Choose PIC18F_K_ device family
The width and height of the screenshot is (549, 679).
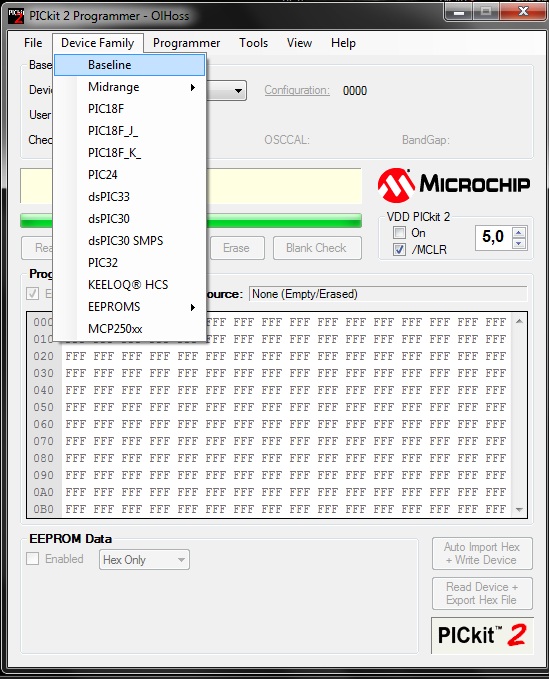tap(129, 153)
